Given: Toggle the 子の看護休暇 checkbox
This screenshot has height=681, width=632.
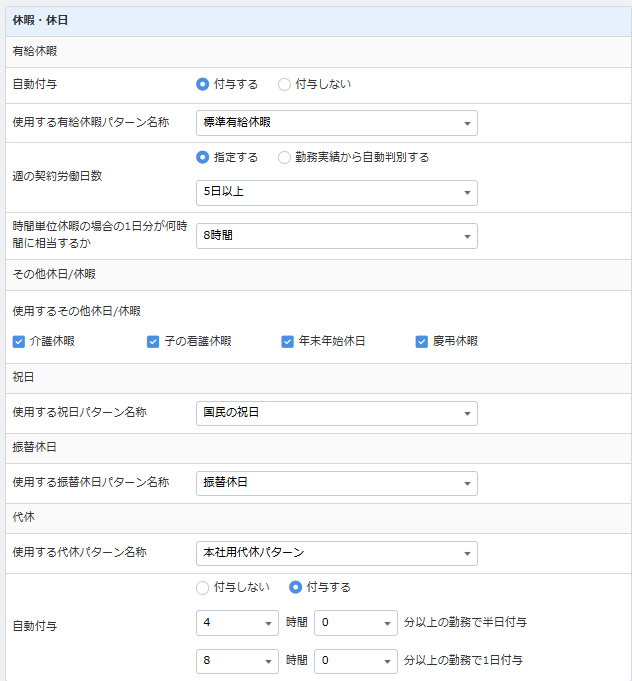Looking at the screenshot, I should 153,341.
